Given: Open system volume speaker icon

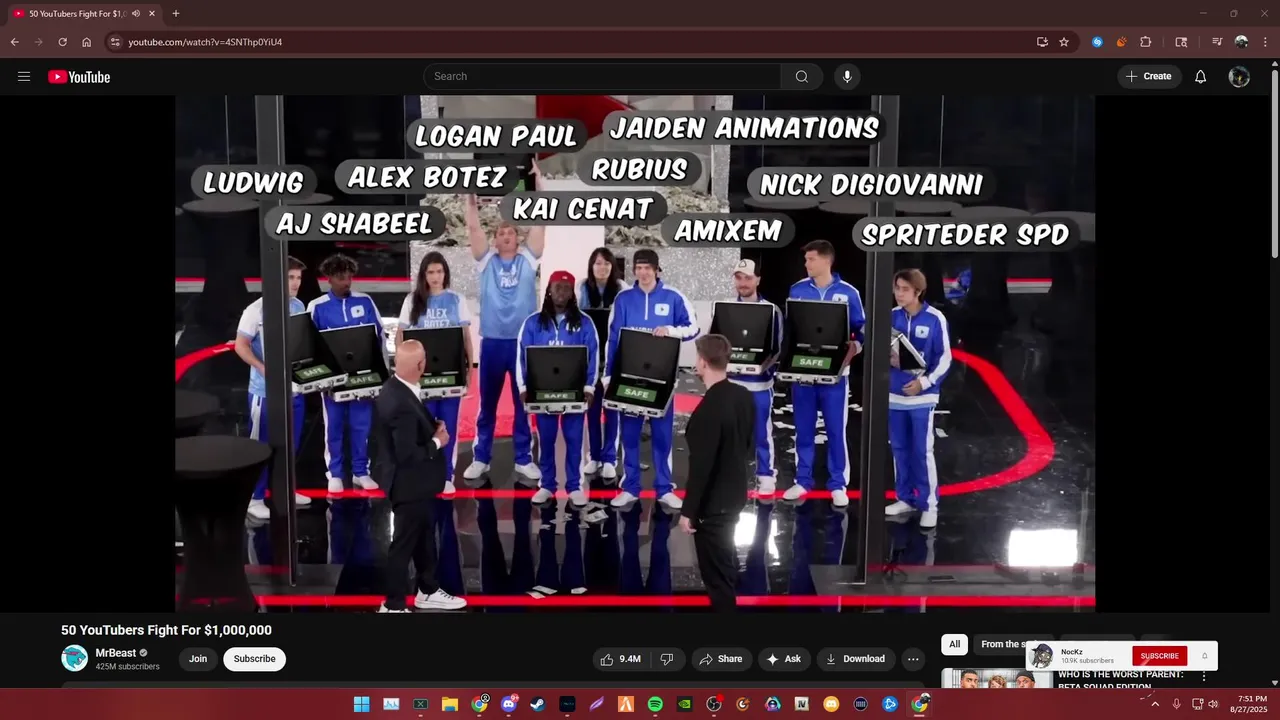Looking at the screenshot, I should click(x=1213, y=704).
